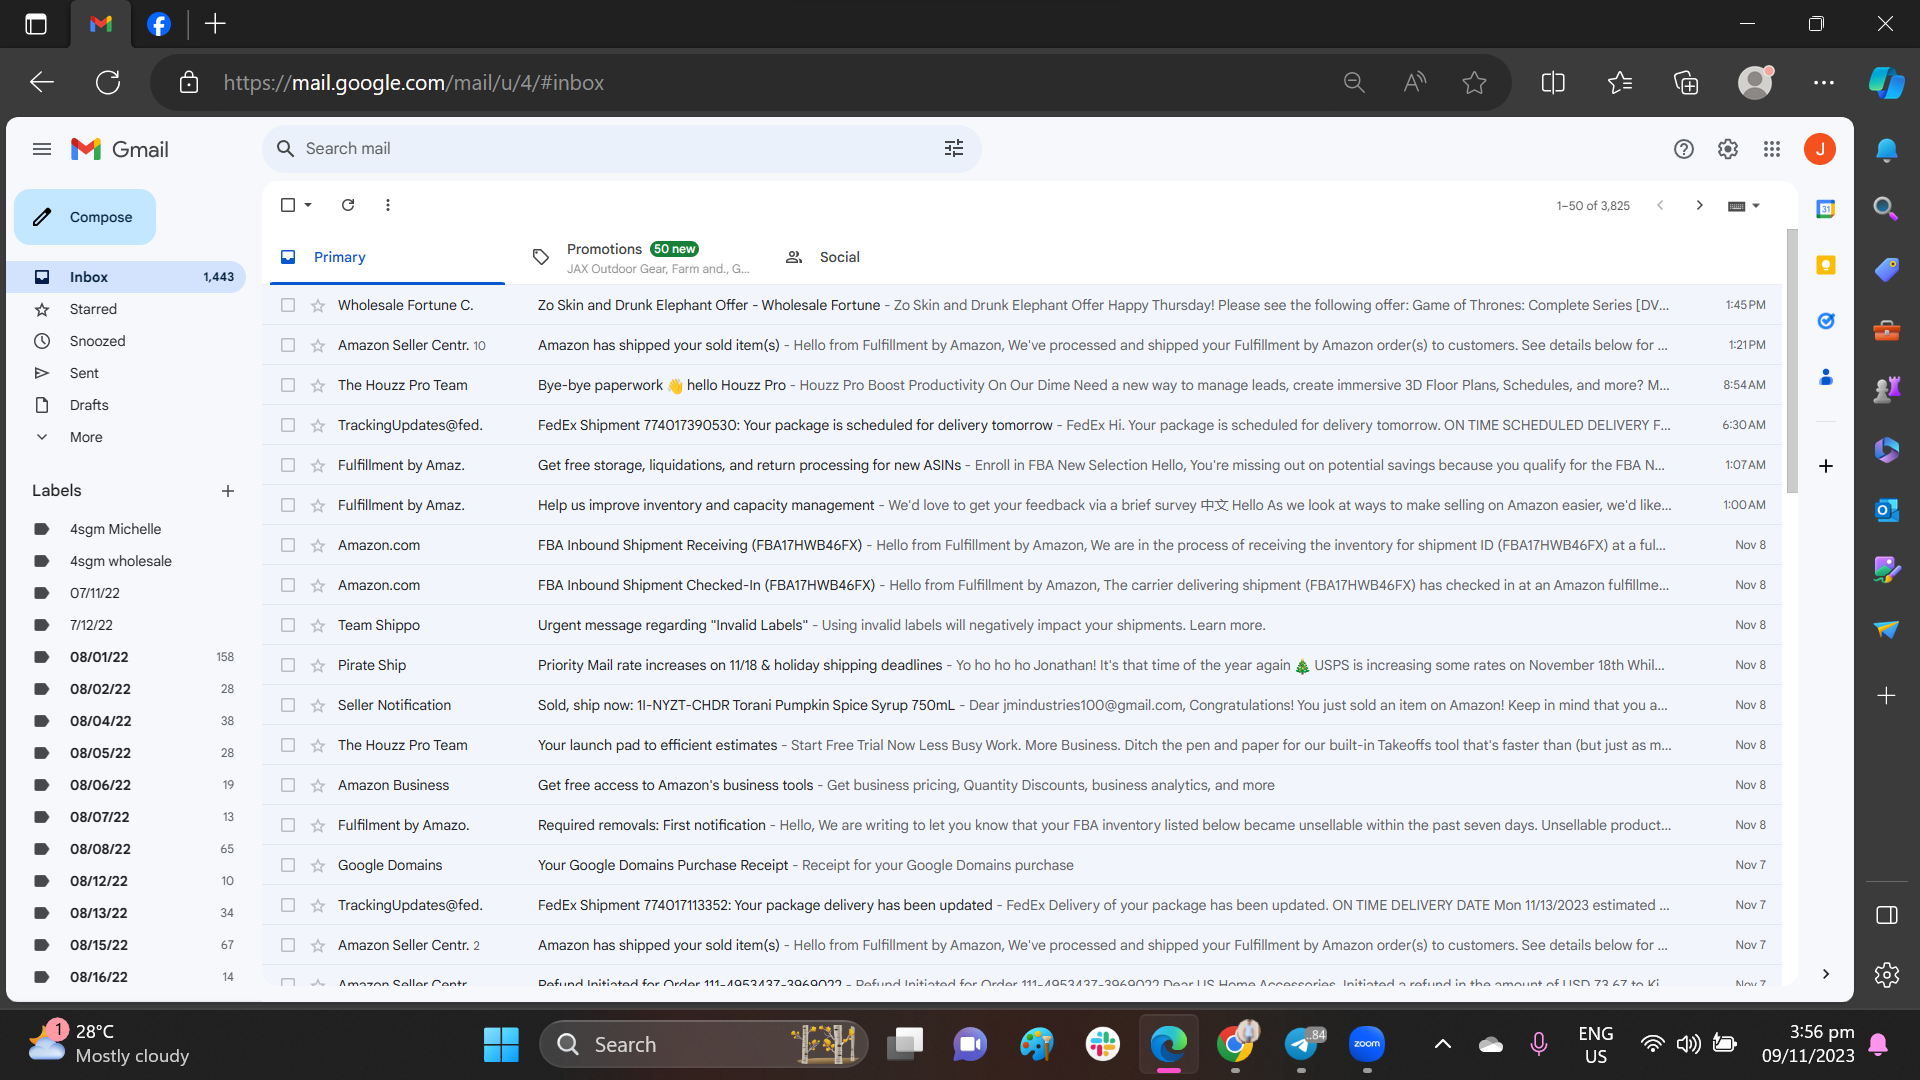Compose a new email

(85, 217)
